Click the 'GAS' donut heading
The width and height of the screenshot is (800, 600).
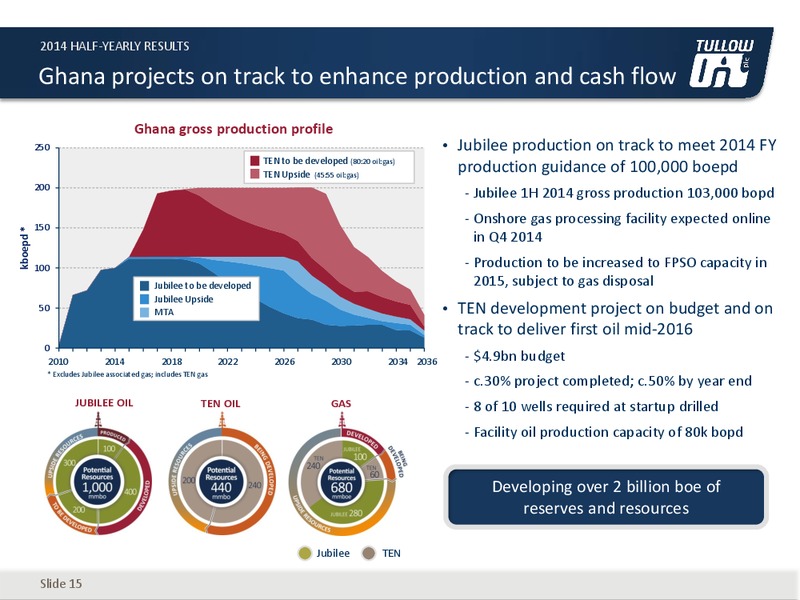click(x=341, y=404)
